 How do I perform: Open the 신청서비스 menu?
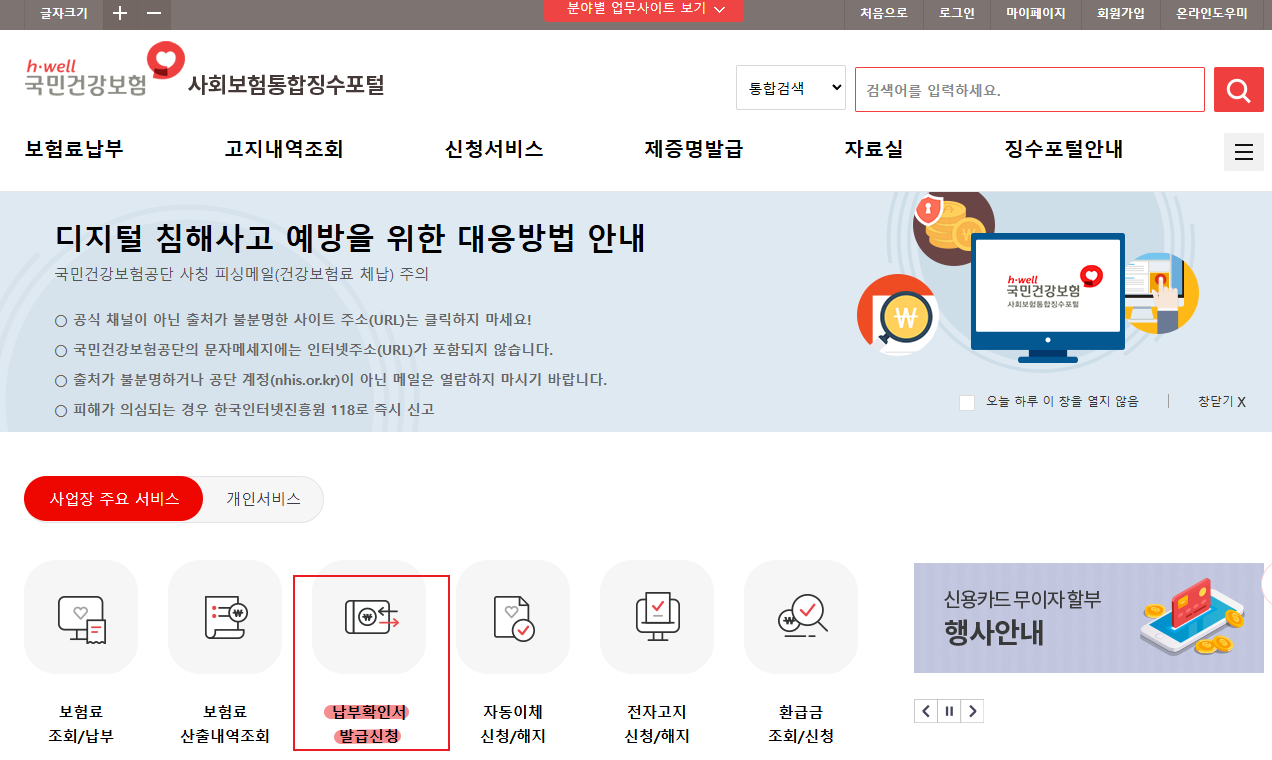(494, 149)
